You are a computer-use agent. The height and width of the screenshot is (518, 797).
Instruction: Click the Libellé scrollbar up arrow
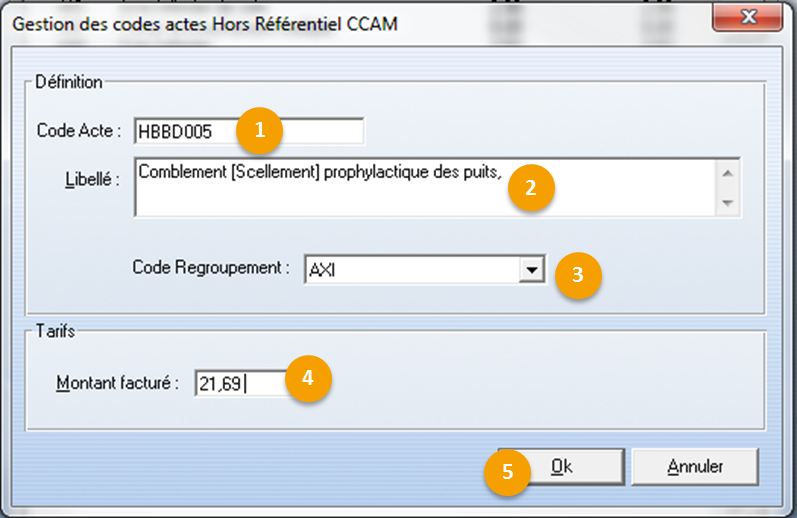[x=728, y=173]
